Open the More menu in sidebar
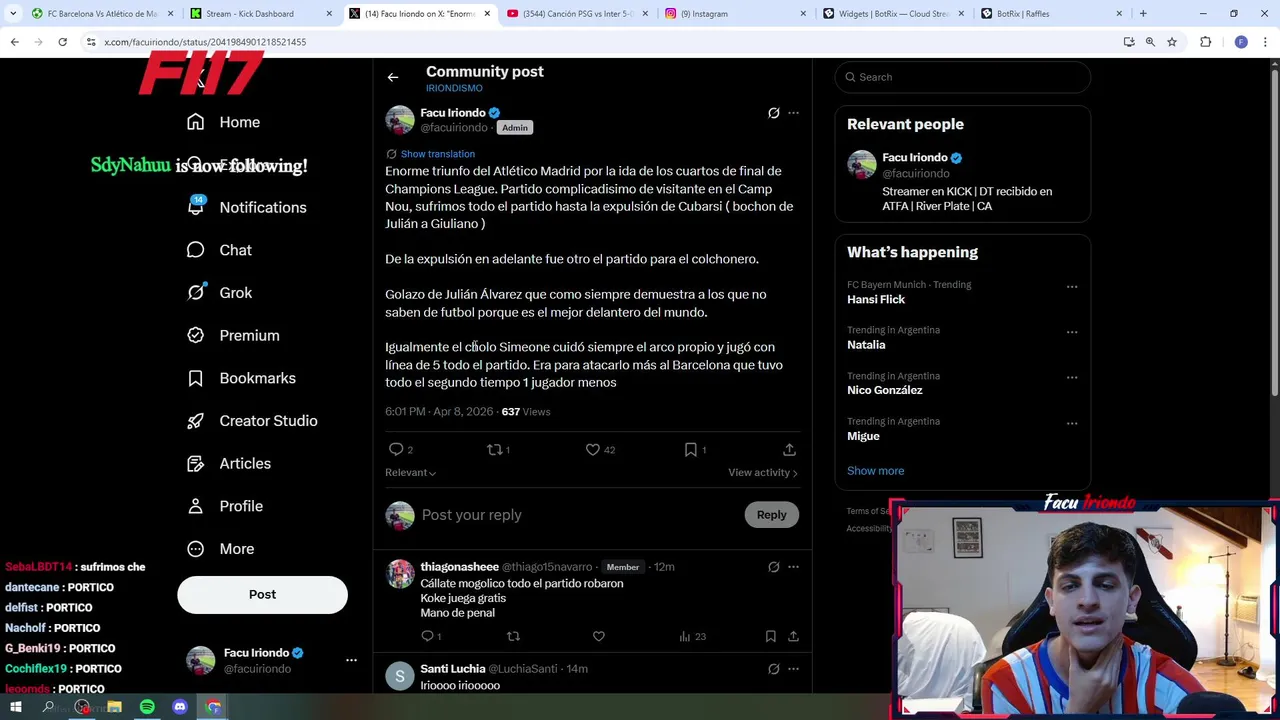This screenshot has width=1280, height=720. 221,549
